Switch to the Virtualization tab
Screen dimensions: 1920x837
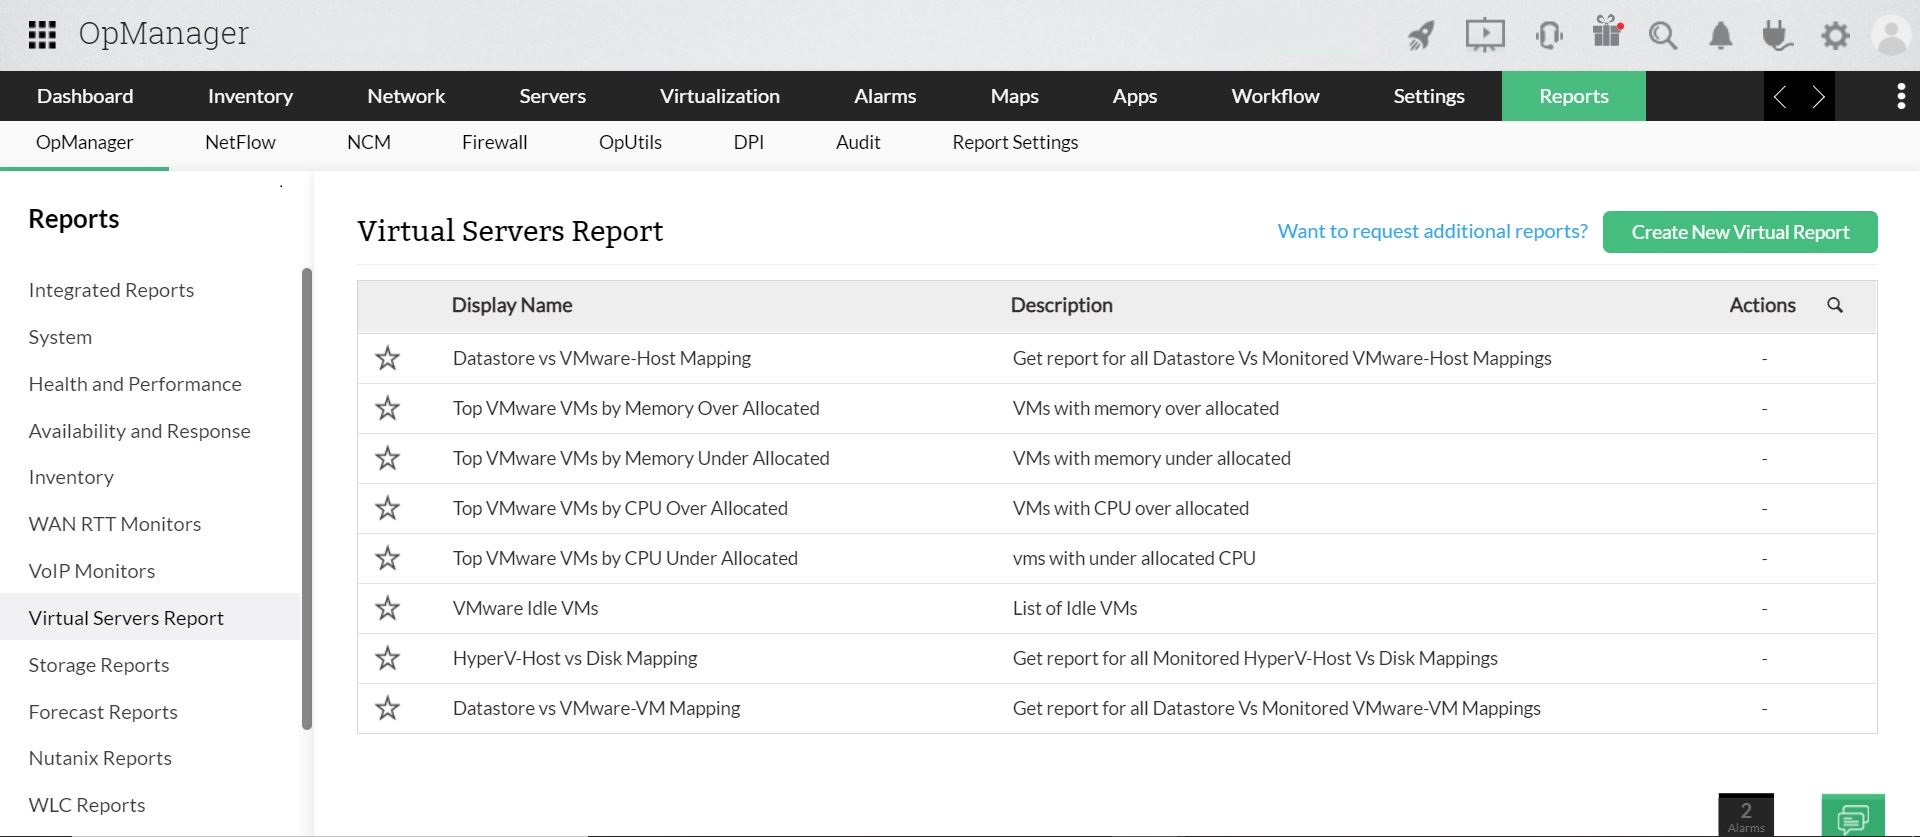tap(719, 96)
